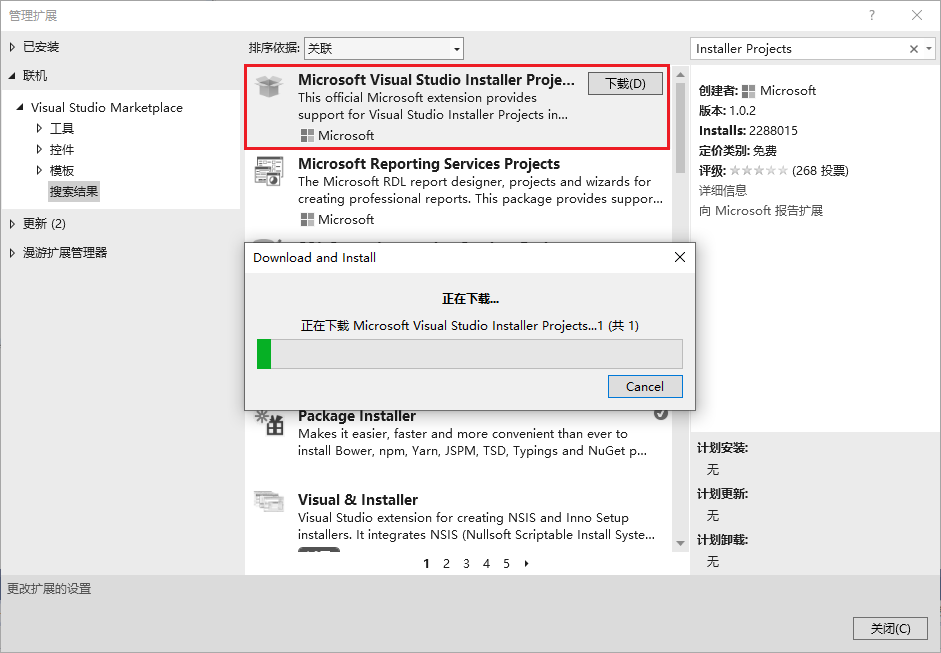Go to results page 2
The image size is (941, 653).
tap(446, 564)
